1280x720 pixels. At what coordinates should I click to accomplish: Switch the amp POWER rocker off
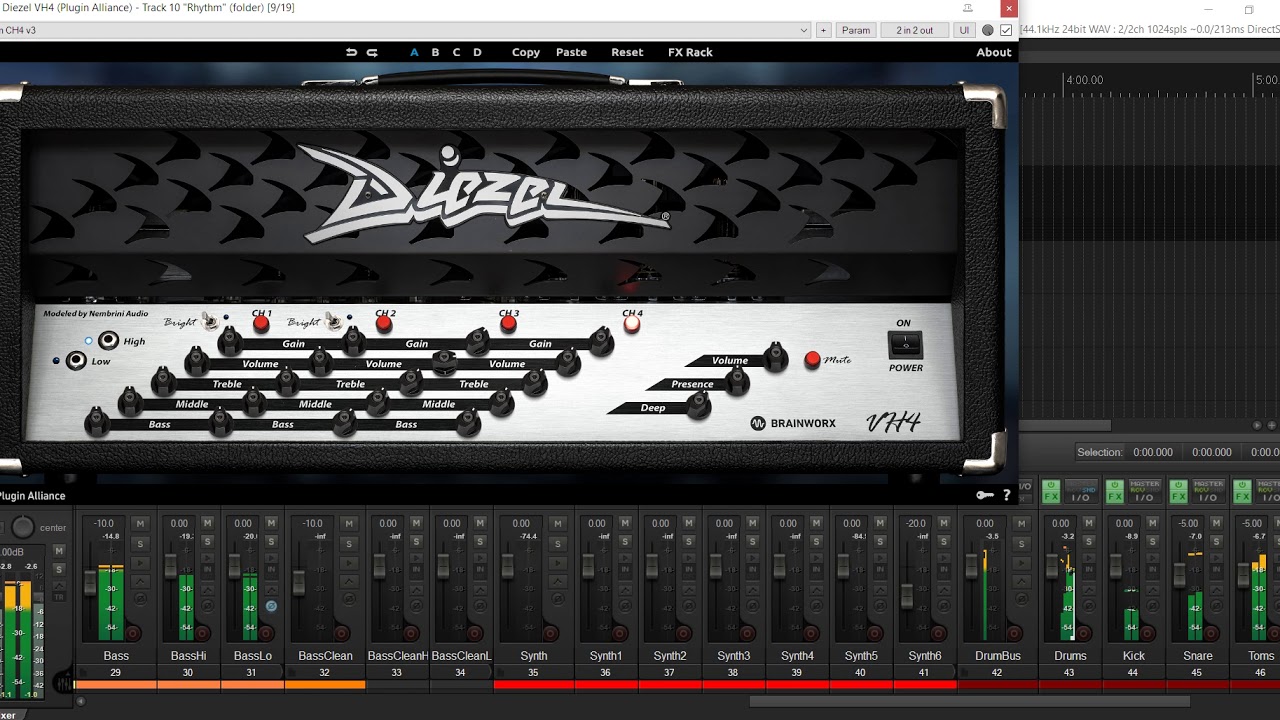tap(905, 345)
